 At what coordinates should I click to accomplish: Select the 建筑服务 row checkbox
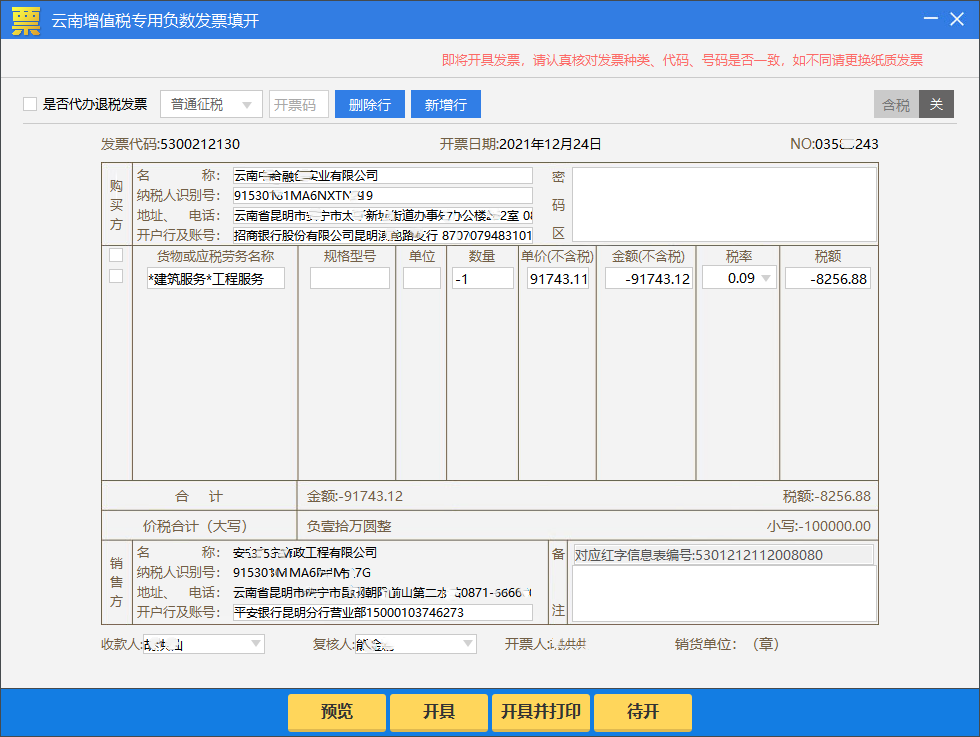pyautogui.click(x=116, y=276)
